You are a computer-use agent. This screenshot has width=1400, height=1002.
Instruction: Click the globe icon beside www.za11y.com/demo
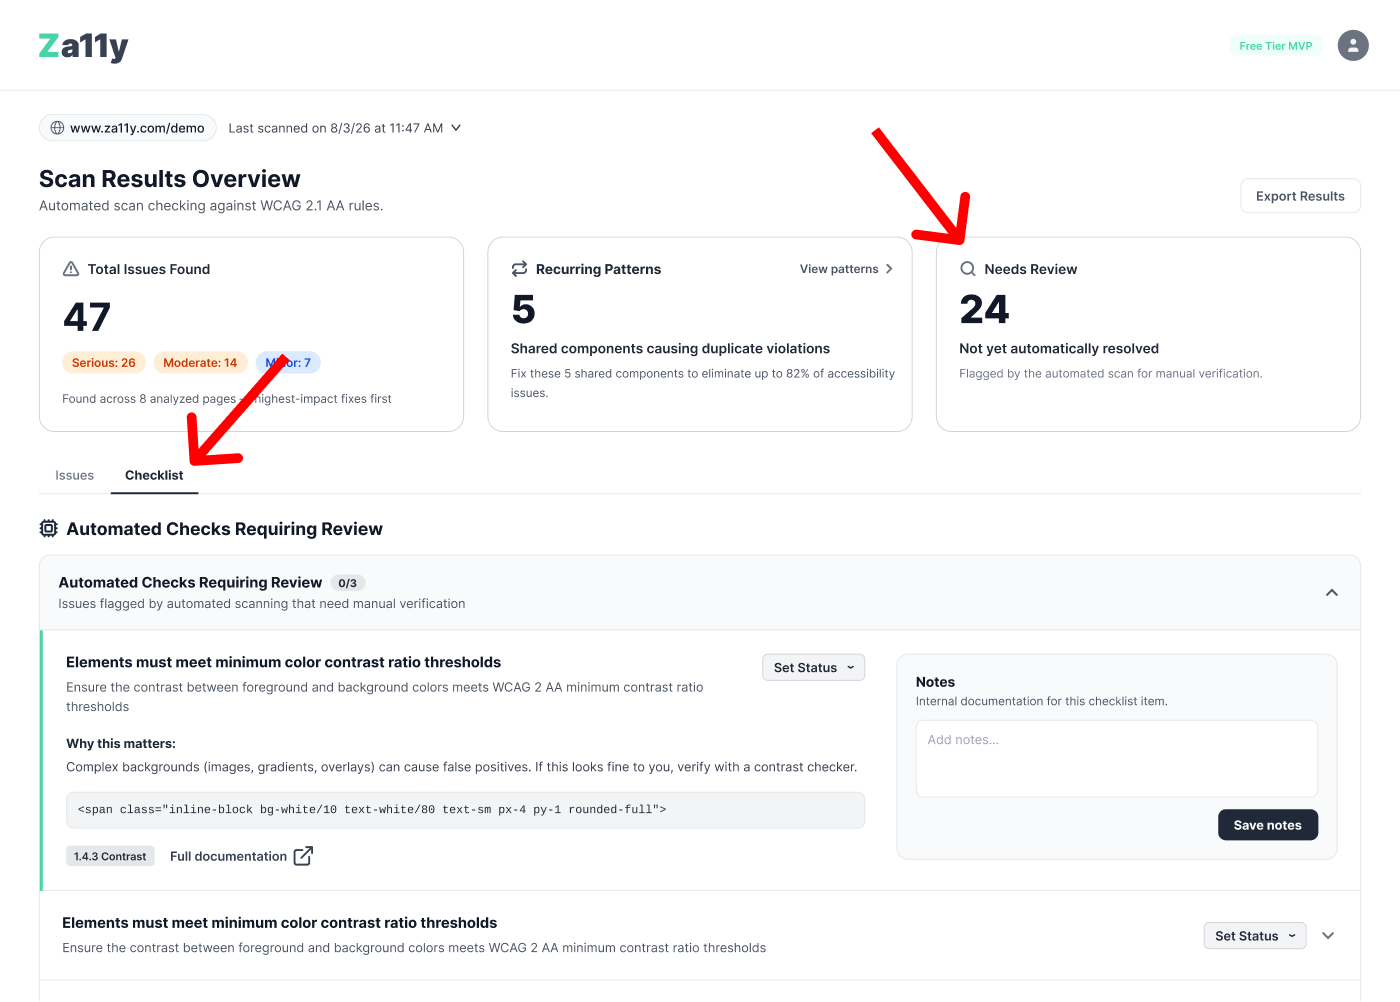[57, 128]
